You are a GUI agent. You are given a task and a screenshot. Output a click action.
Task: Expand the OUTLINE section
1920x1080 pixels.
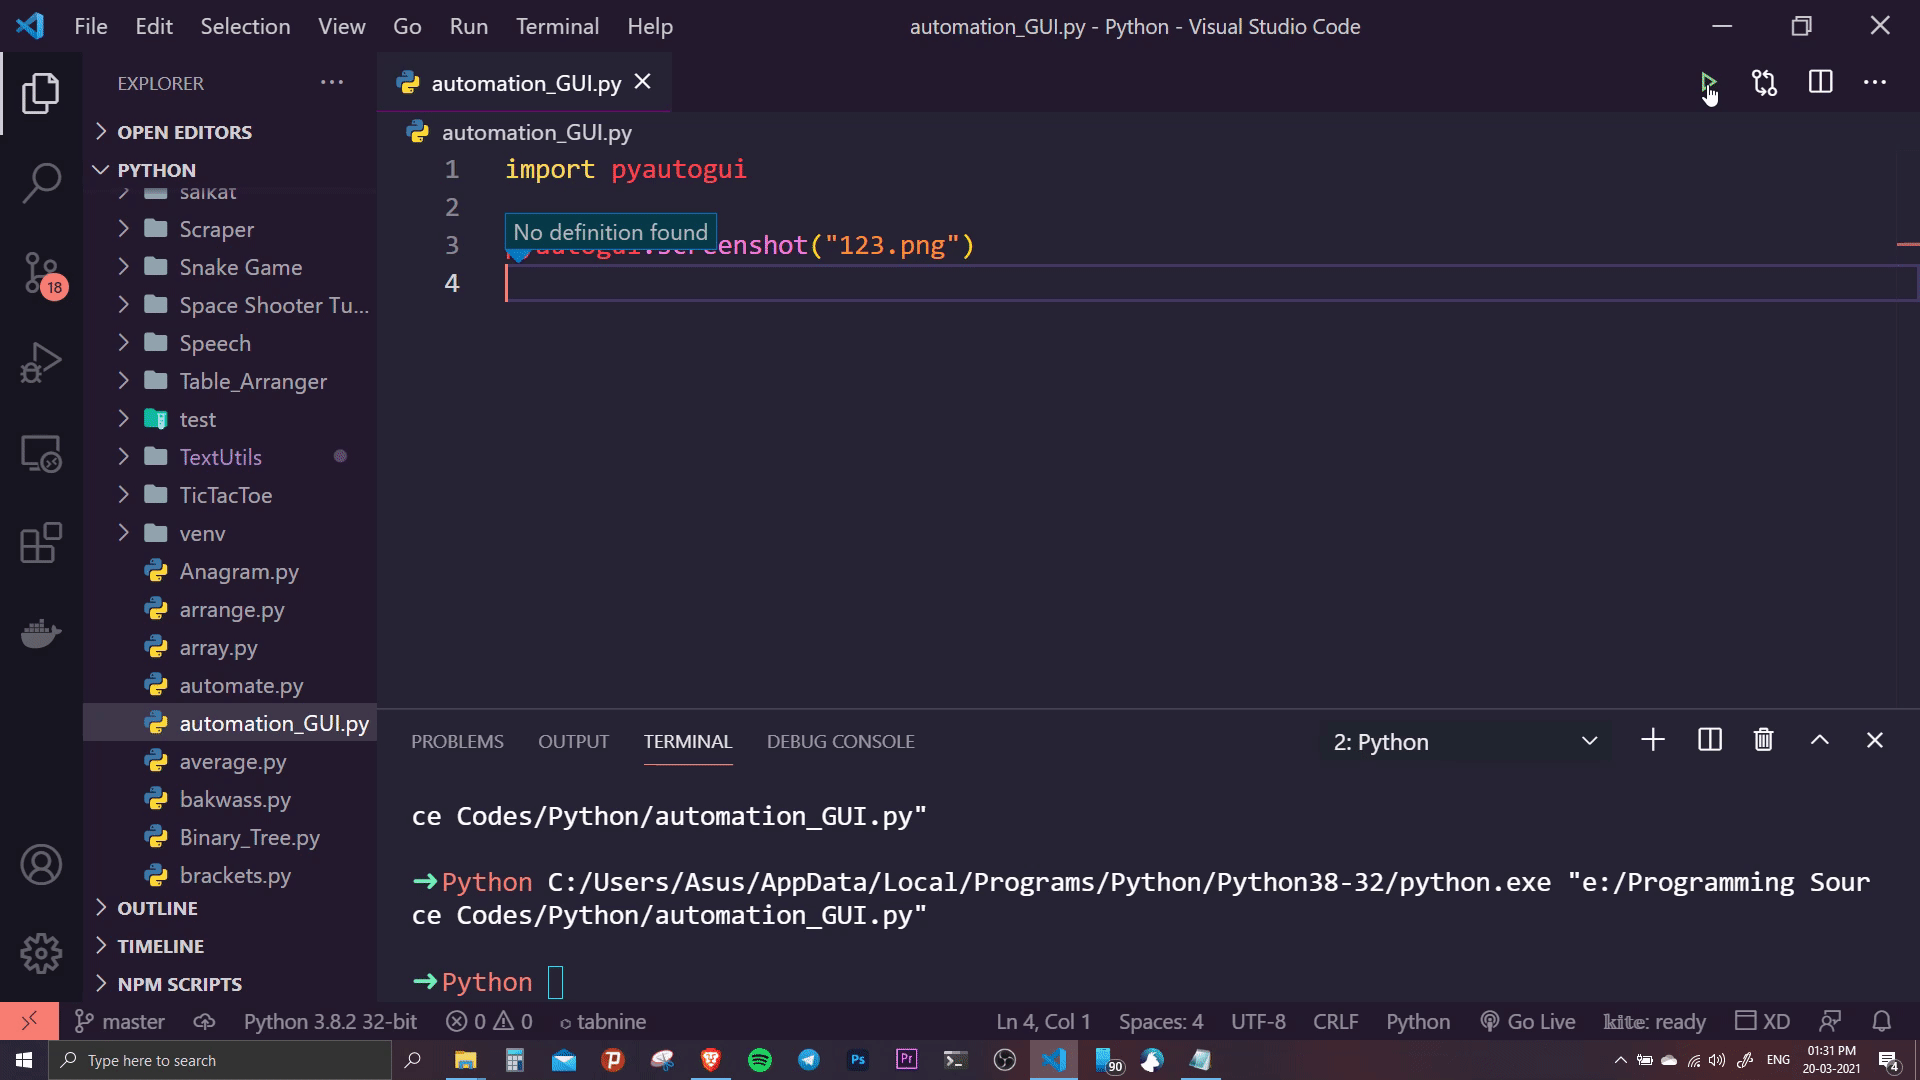[x=157, y=908]
